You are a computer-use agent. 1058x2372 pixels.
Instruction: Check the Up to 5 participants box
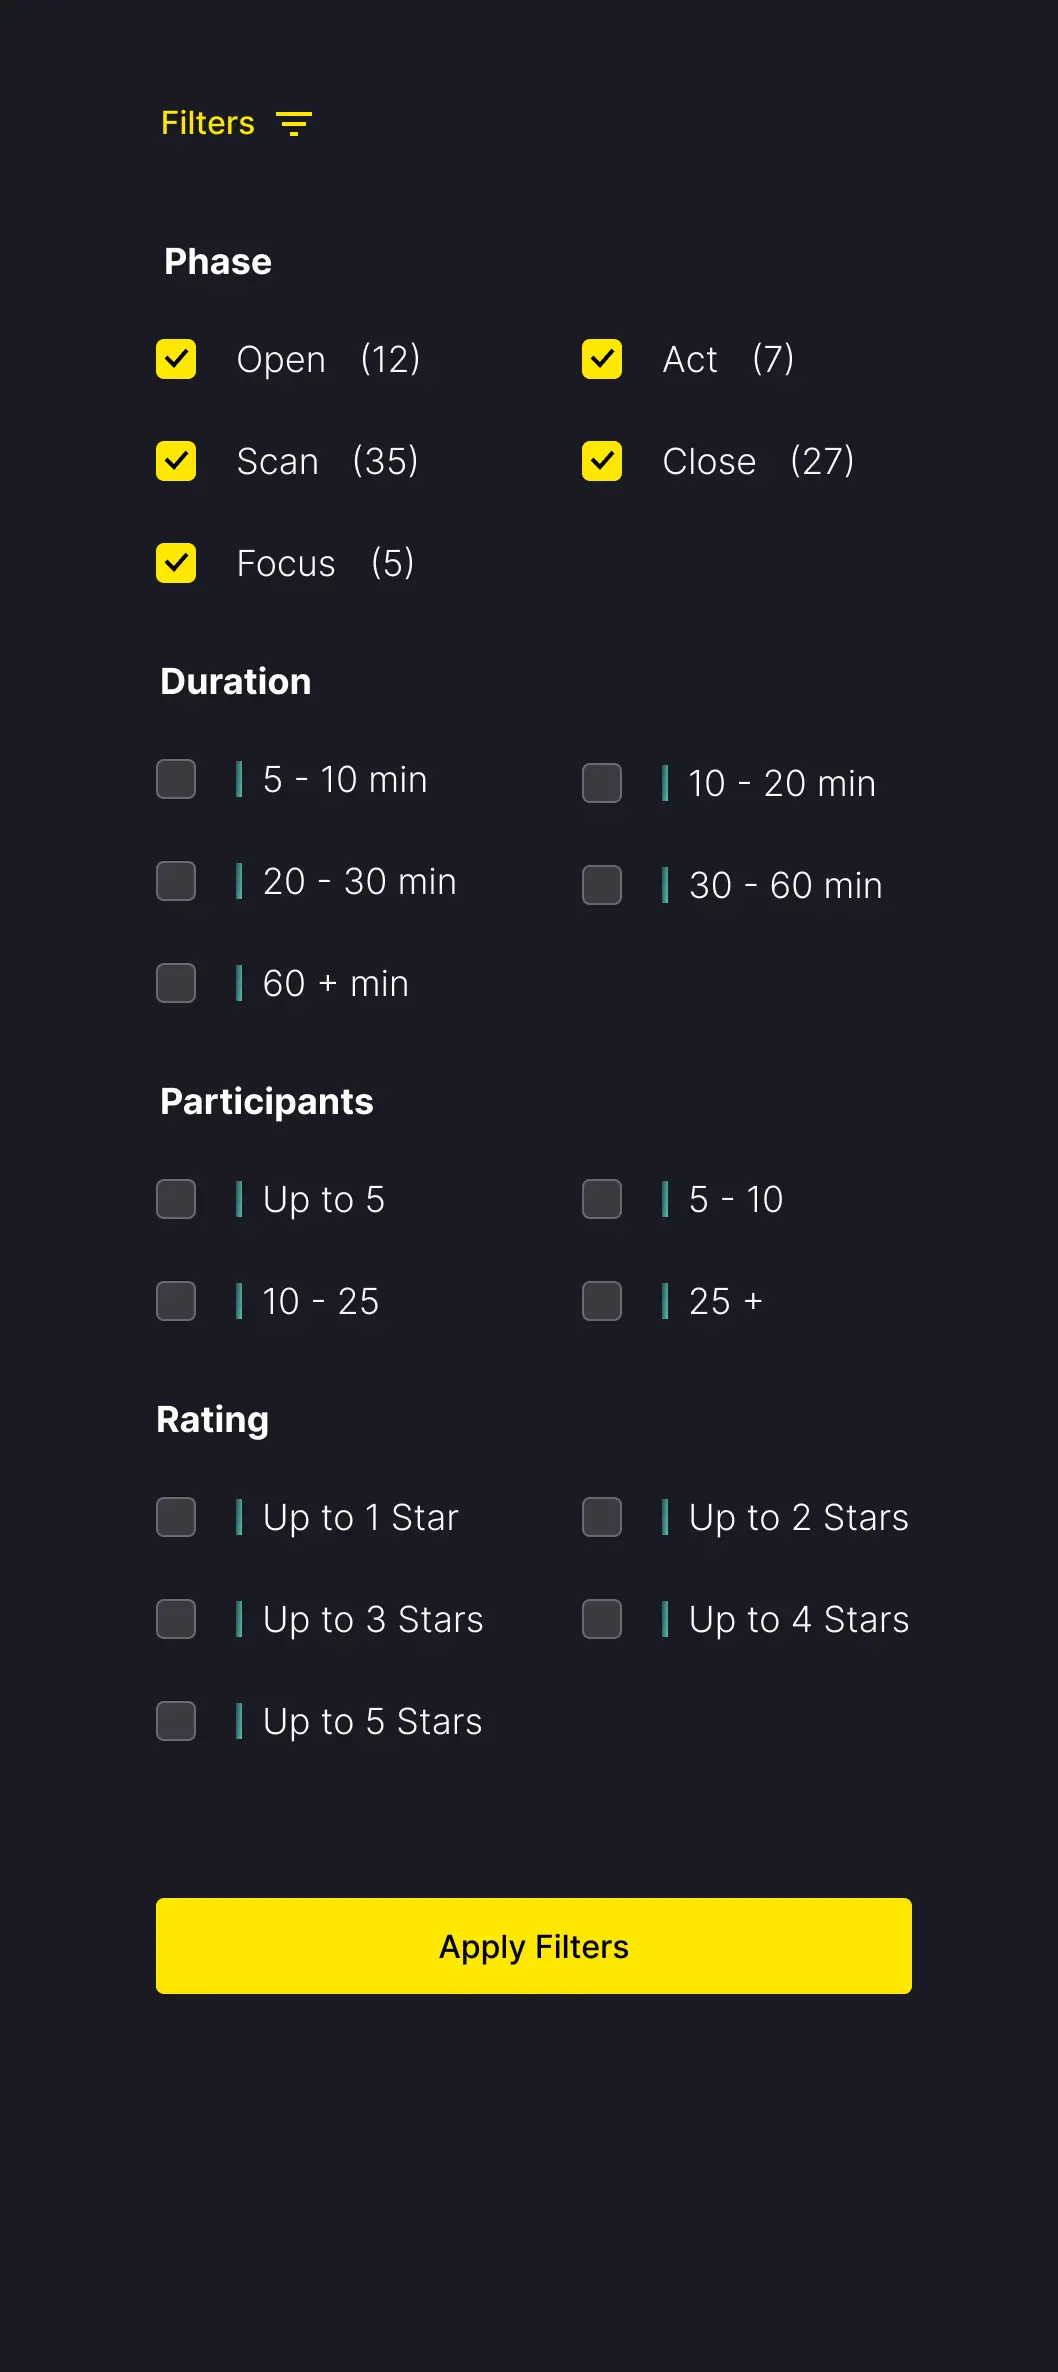176,1199
